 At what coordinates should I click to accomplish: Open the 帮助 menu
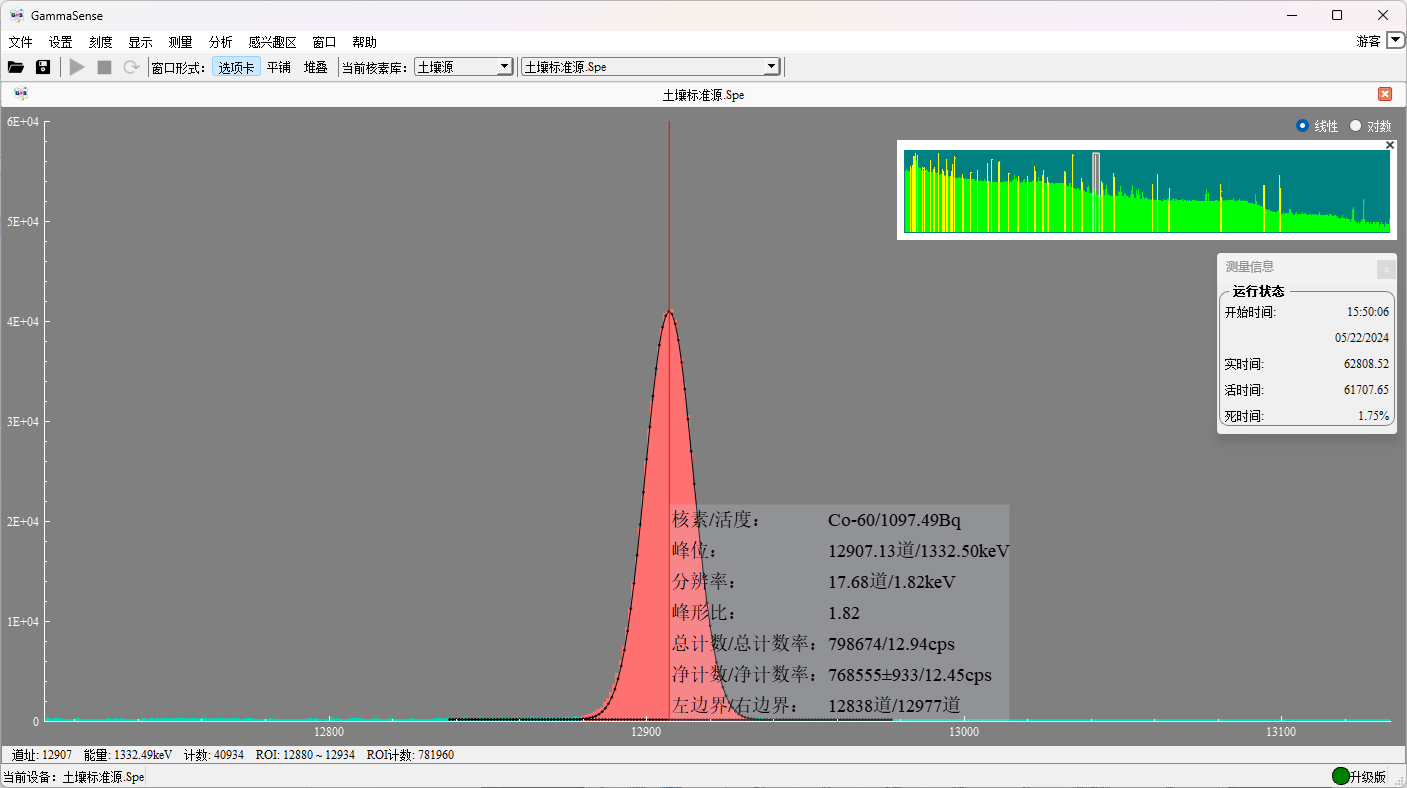tap(365, 42)
